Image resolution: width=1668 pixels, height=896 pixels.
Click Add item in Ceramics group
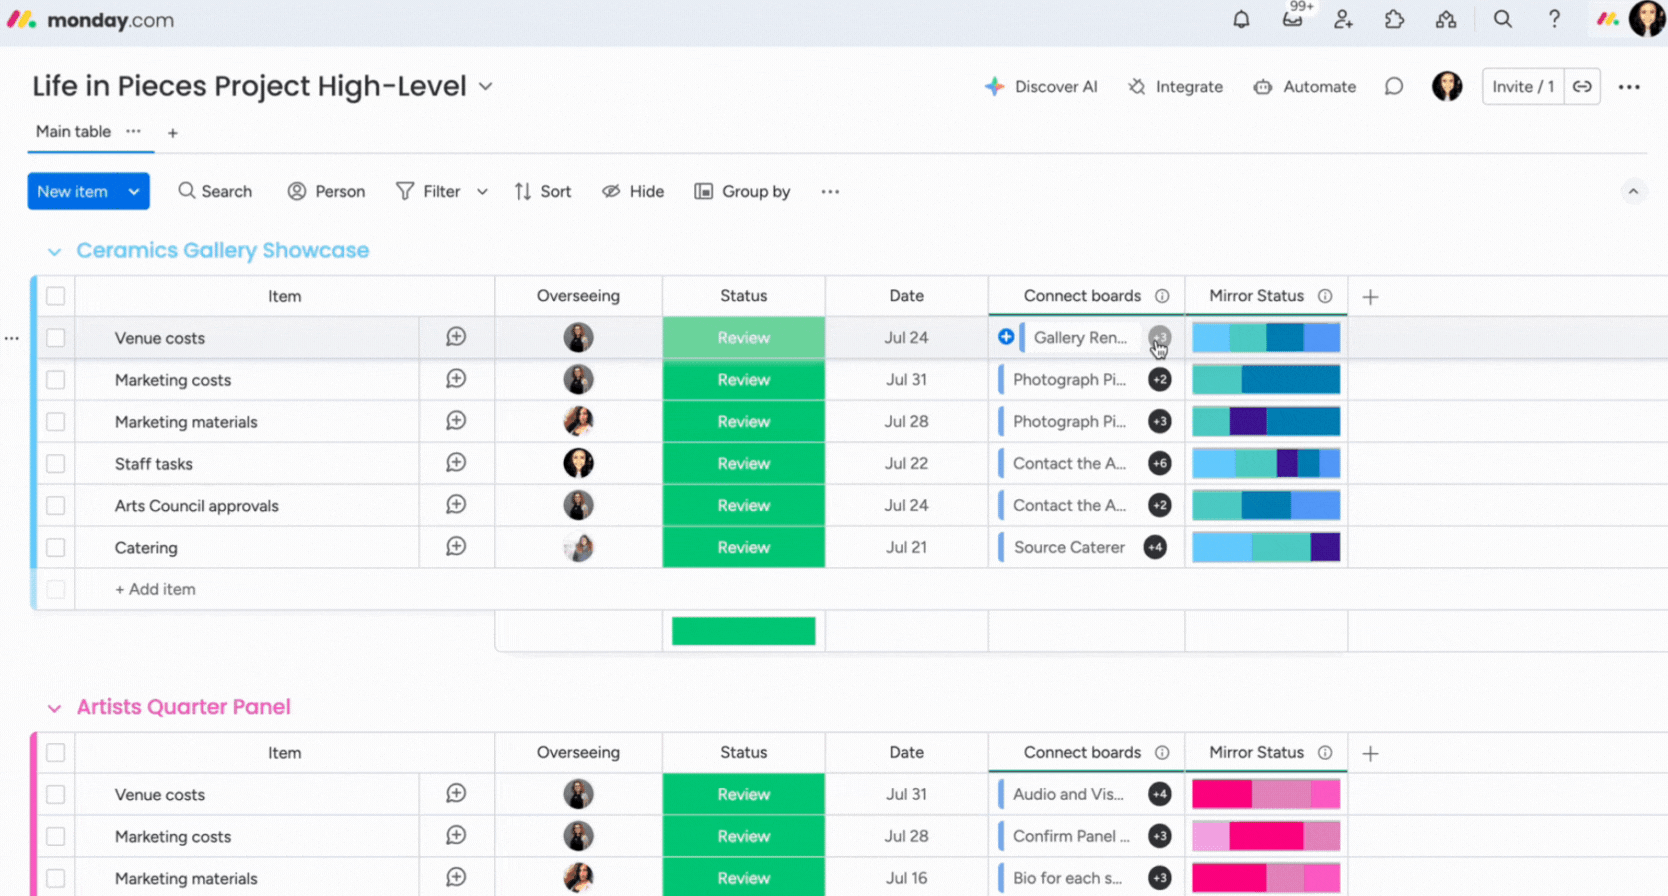point(155,589)
